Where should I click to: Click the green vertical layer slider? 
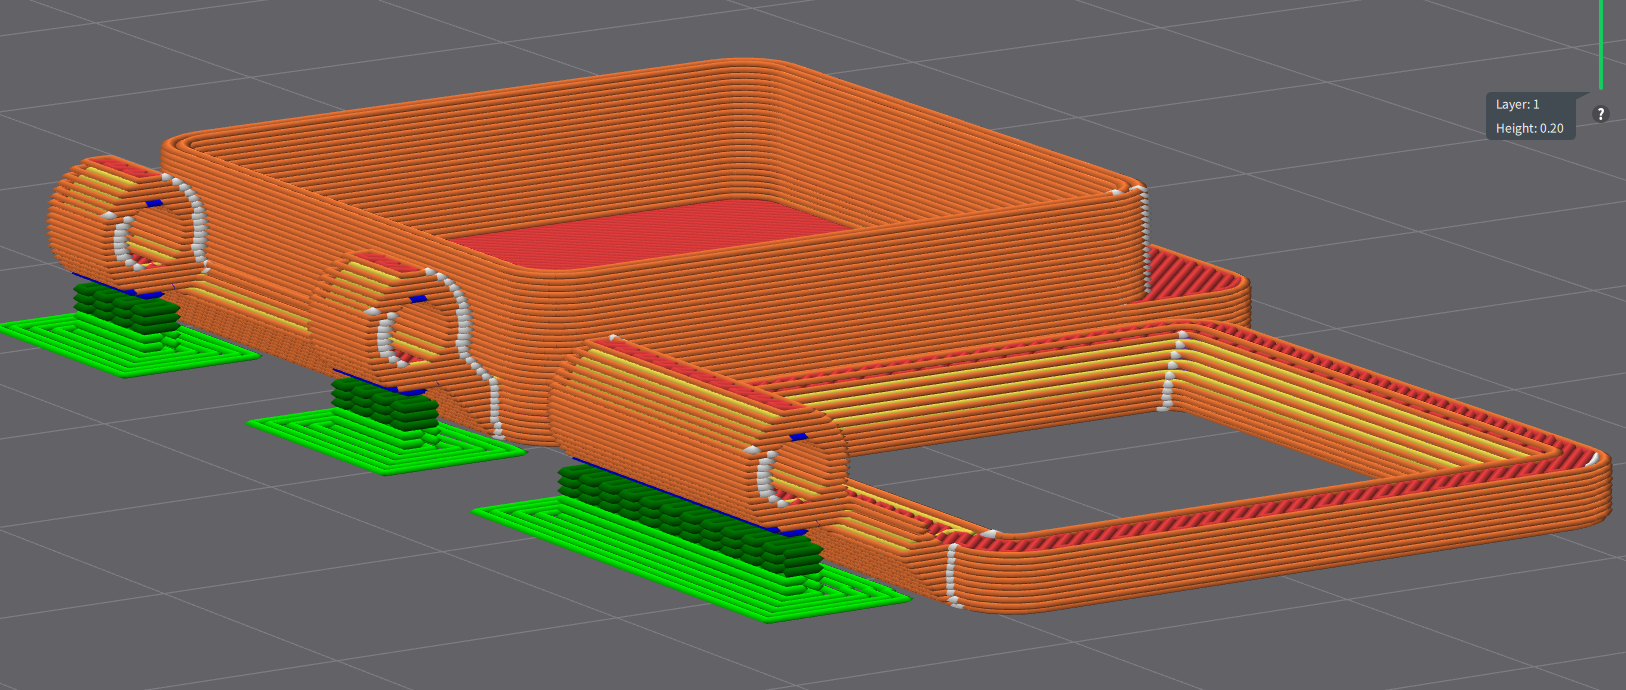[1600, 44]
